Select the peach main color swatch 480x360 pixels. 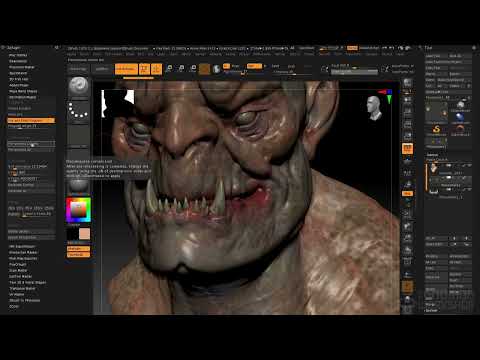tap(84, 234)
